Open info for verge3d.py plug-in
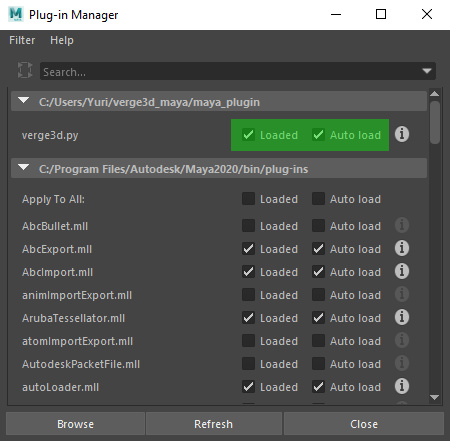Screen dimensions: 450x441 click(x=402, y=134)
